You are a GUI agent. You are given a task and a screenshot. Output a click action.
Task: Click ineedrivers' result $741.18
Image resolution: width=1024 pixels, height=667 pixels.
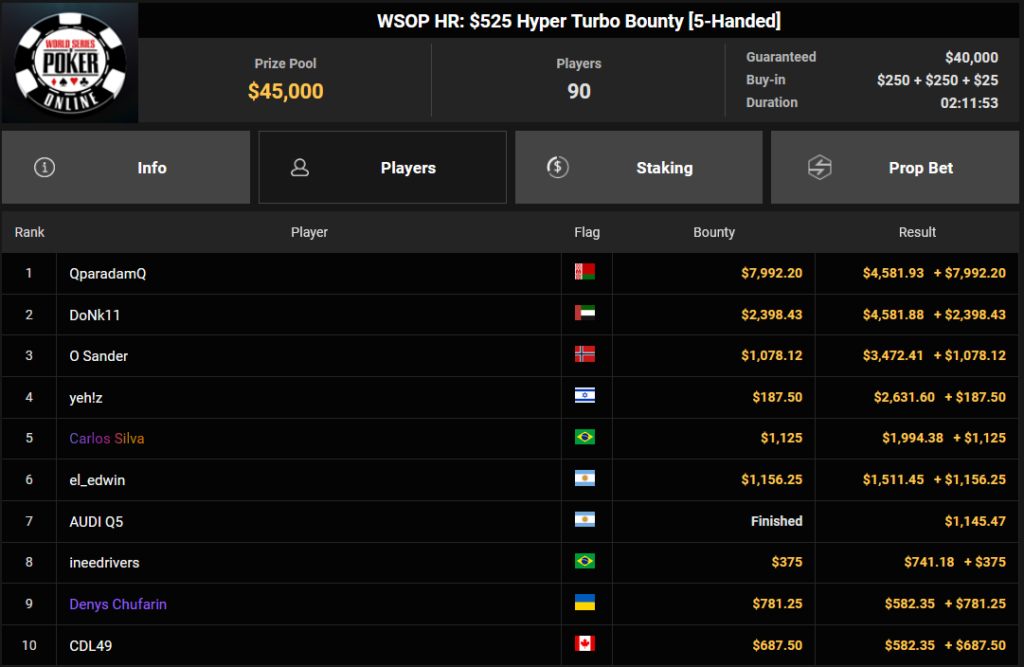point(929,562)
